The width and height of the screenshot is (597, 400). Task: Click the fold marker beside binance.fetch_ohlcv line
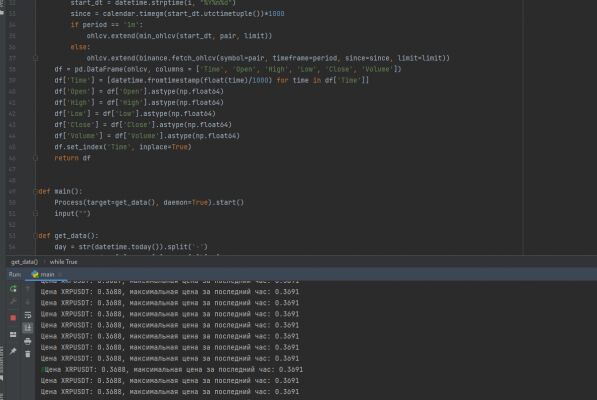click(35, 58)
